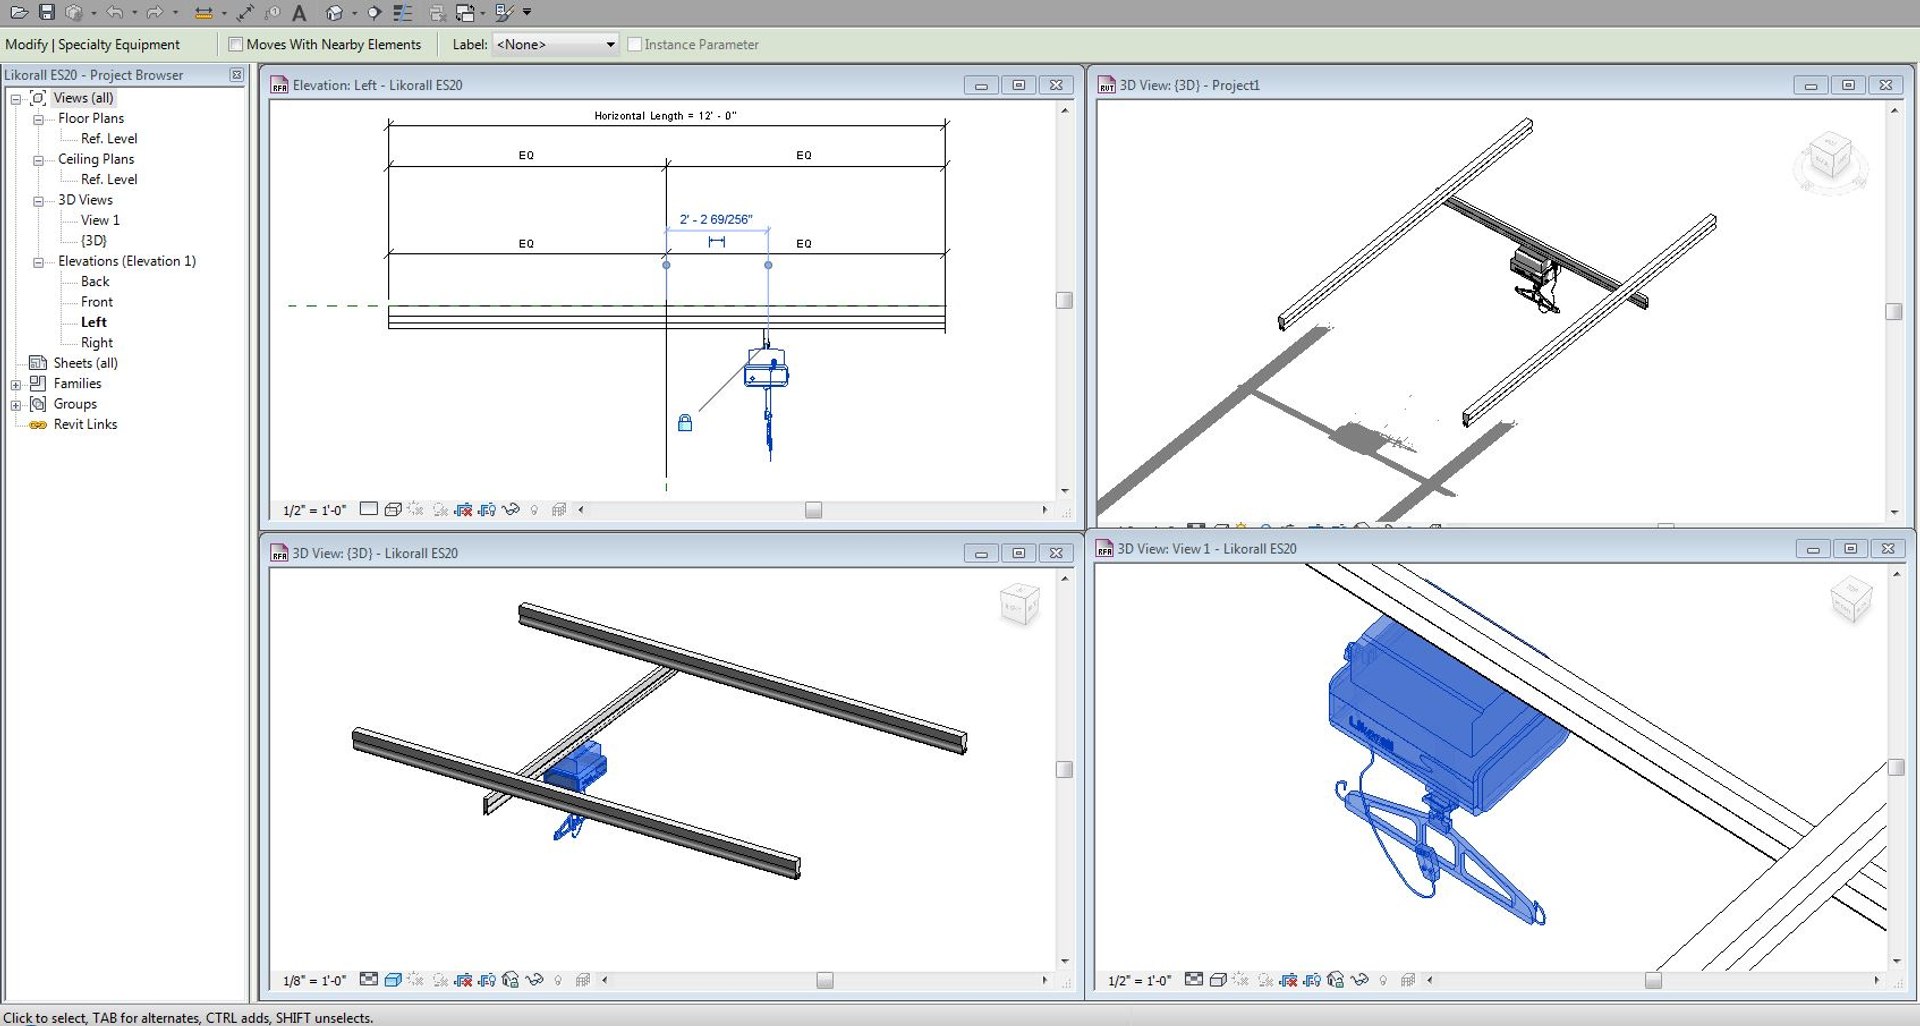1920x1026 pixels.
Task: Toggle Crop View icon in View 1 window
Action: coord(1288,979)
